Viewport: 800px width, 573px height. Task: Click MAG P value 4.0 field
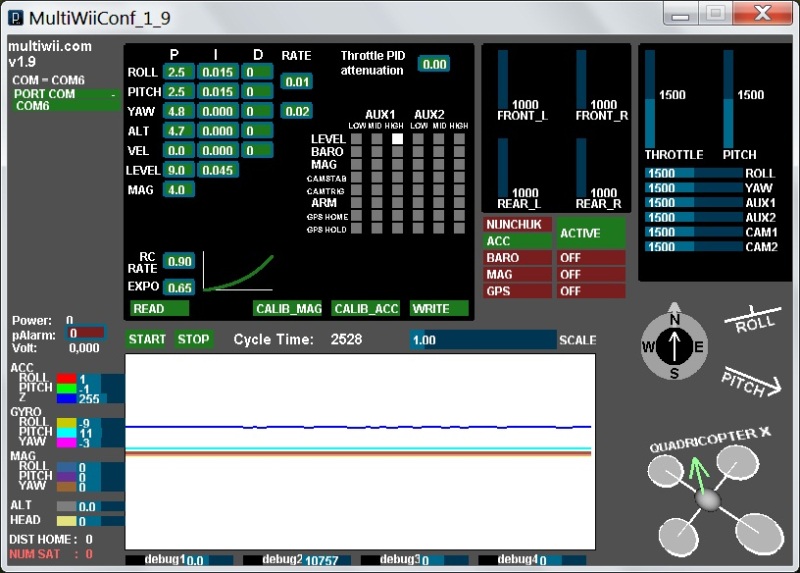(179, 190)
